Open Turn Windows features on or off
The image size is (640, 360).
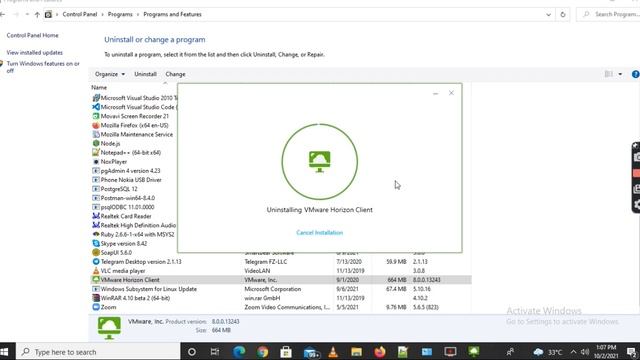(42, 67)
